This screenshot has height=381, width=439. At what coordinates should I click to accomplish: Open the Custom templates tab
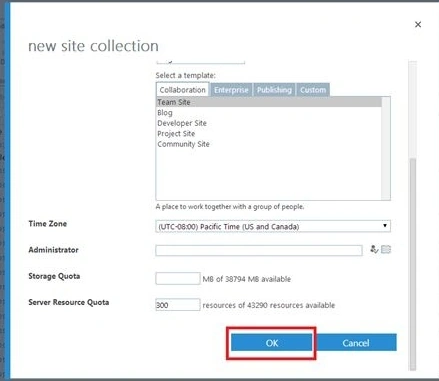click(313, 90)
